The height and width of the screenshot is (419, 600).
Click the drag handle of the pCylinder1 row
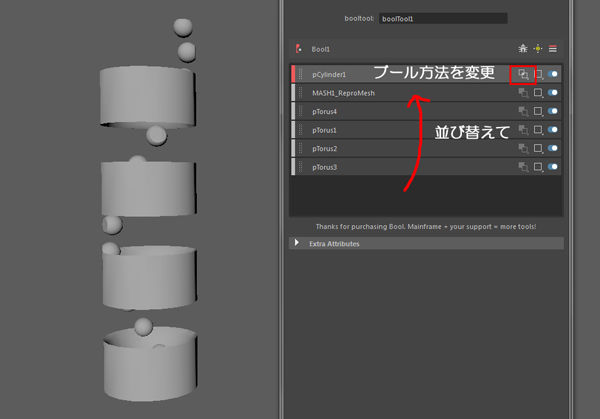(300, 74)
